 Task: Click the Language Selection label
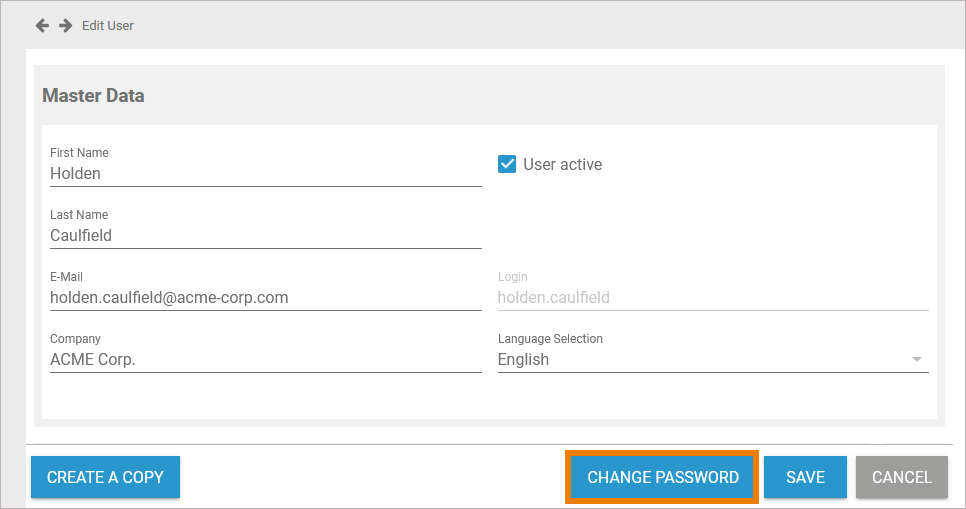tap(550, 338)
